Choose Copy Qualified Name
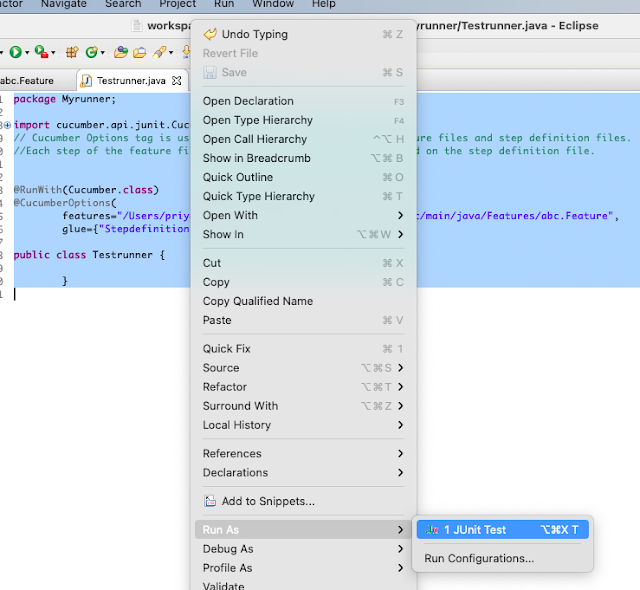640x590 pixels. click(x=303, y=301)
